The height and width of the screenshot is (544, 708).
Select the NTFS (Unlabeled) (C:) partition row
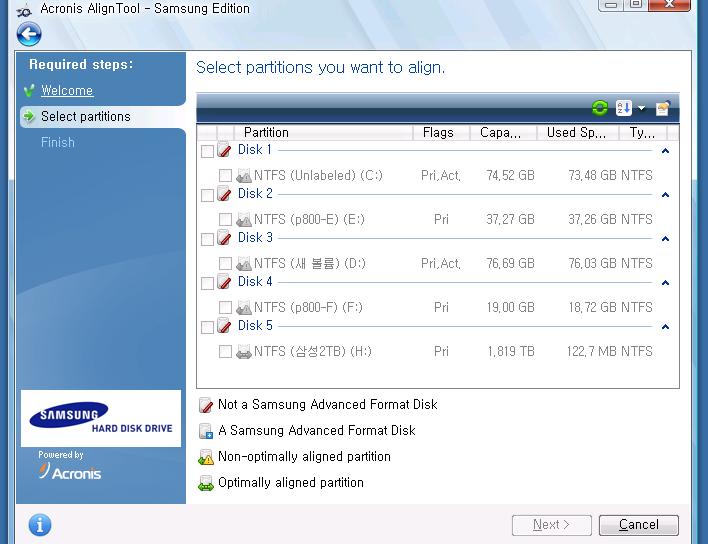point(318,176)
